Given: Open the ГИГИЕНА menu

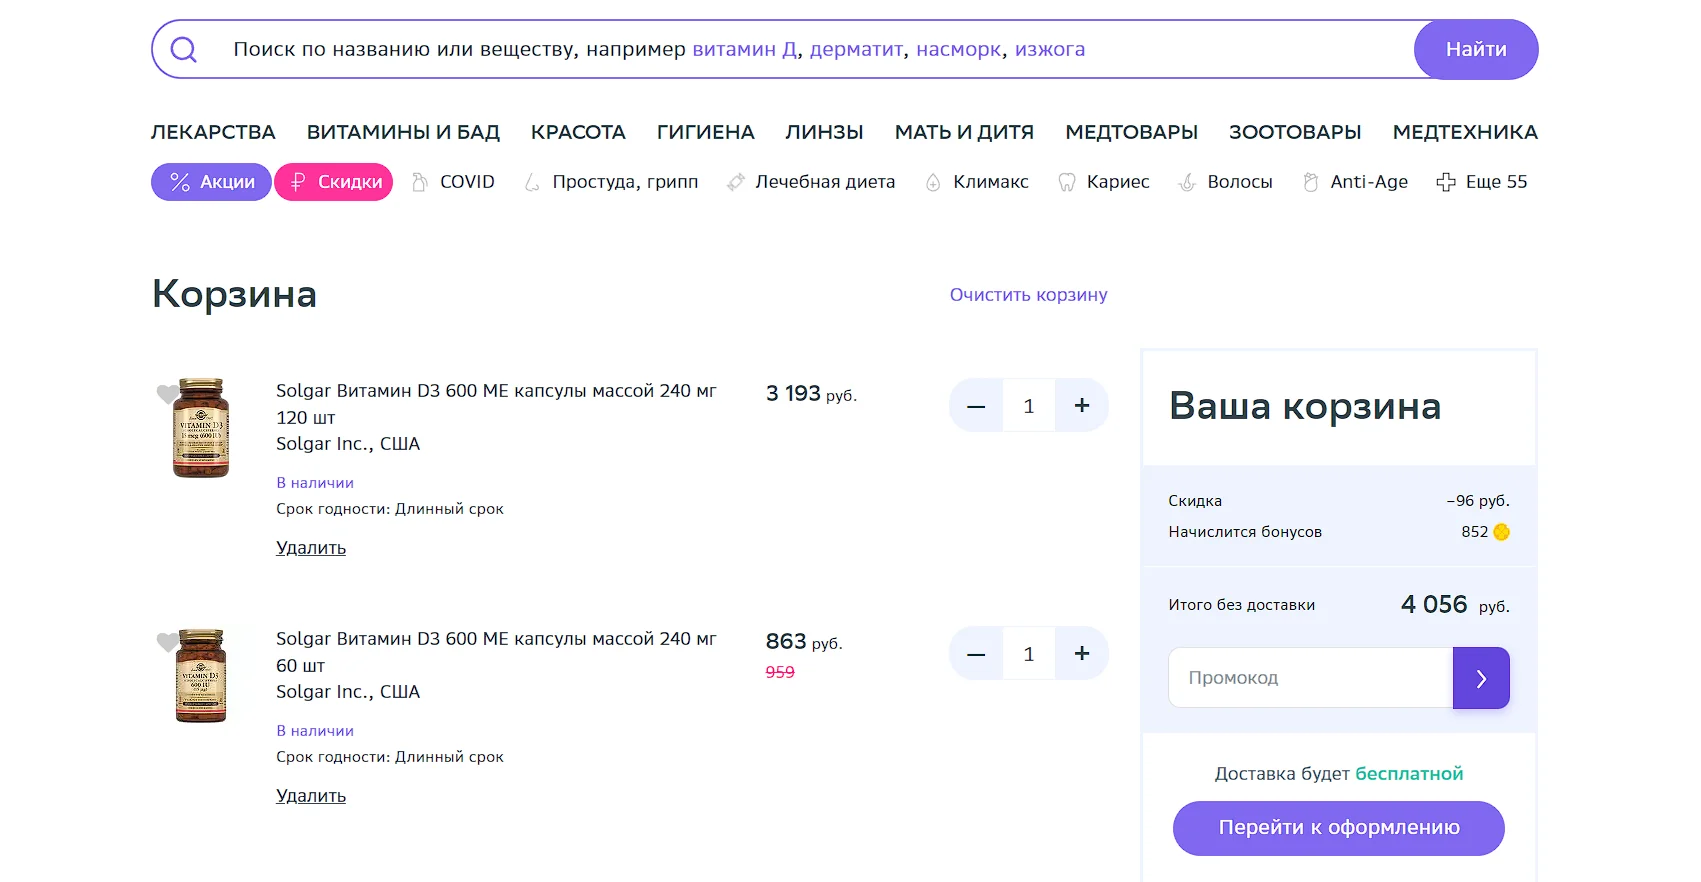Looking at the screenshot, I should 705,132.
